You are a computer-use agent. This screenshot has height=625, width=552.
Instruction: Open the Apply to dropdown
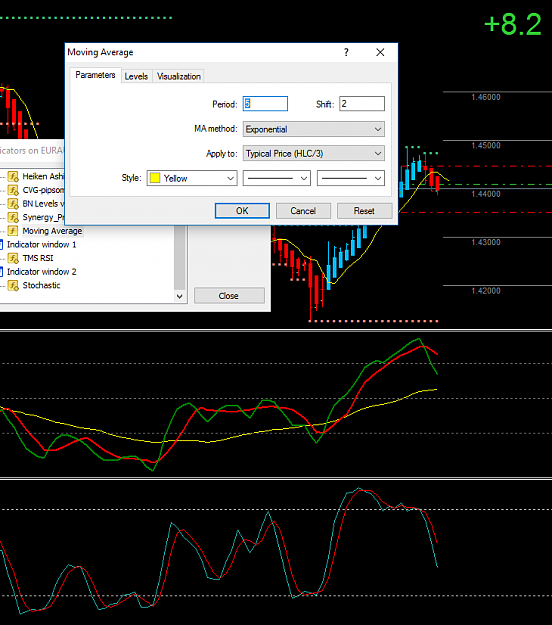click(x=314, y=153)
